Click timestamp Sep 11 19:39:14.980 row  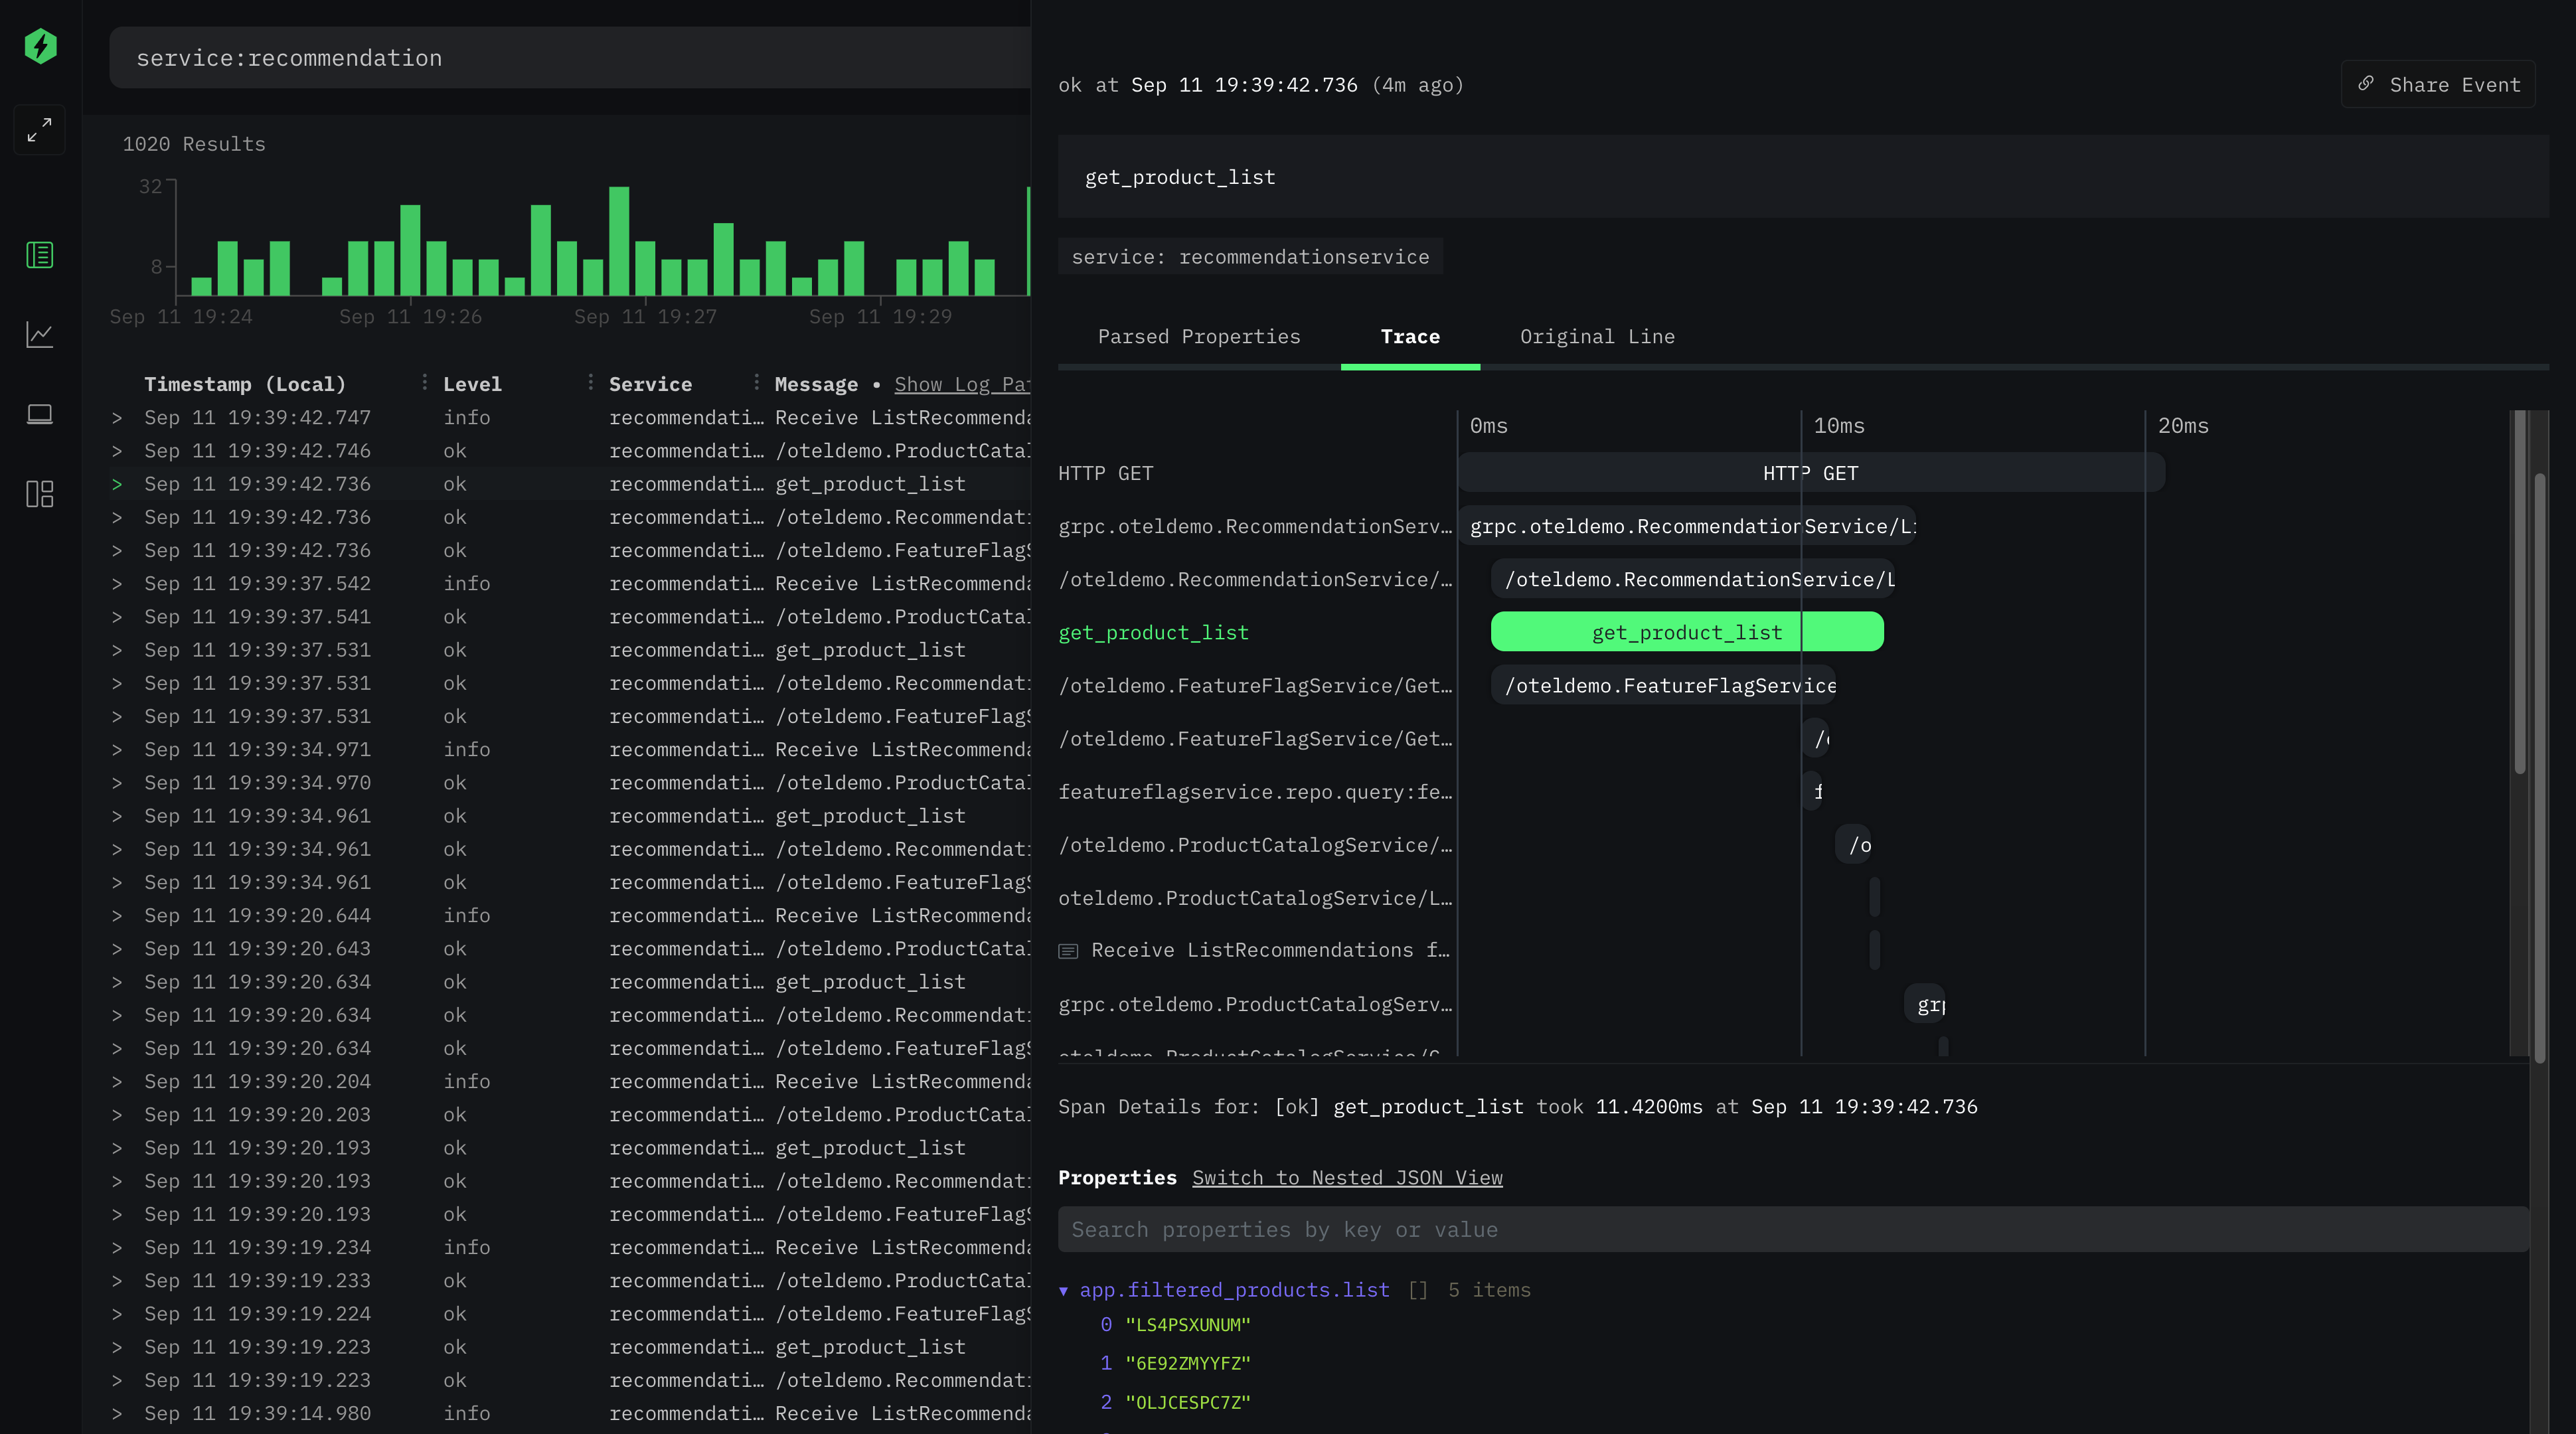click(x=257, y=1414)
